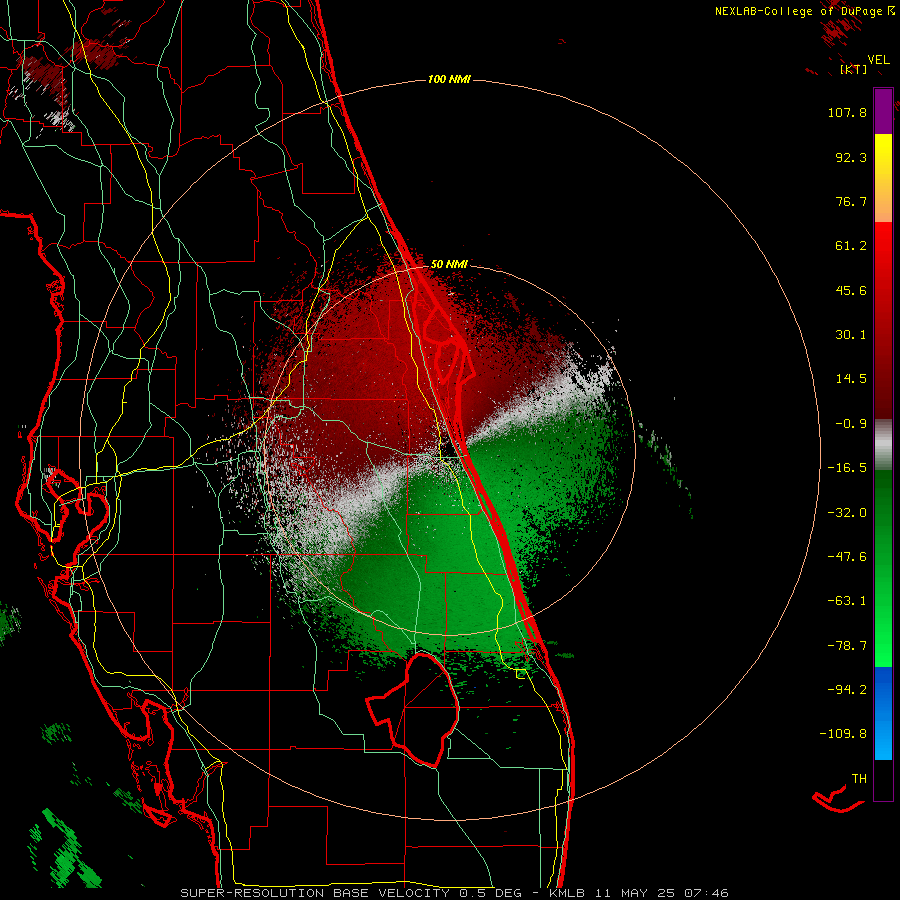The width and height of the screenshot is (900, 900).
Task: Click the -47.6 legend value
Action: pos(847,557)
